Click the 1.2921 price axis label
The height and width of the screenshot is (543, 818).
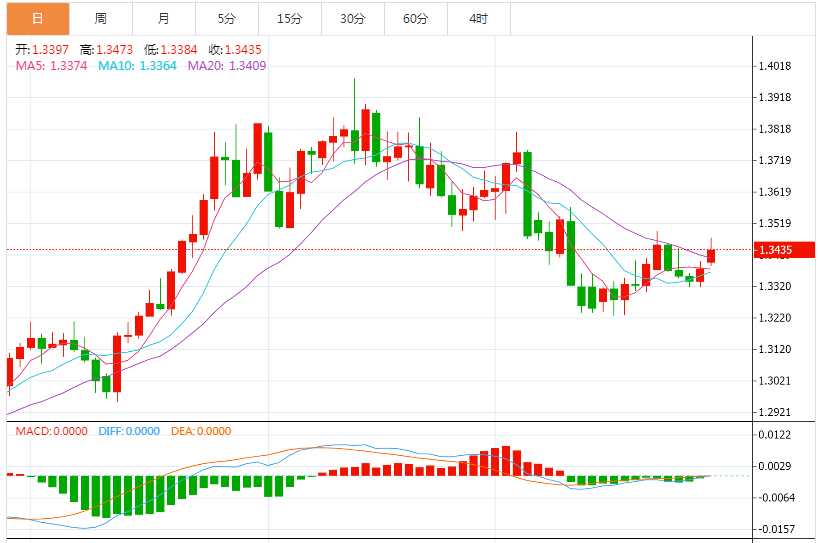[x=775, y=412]
